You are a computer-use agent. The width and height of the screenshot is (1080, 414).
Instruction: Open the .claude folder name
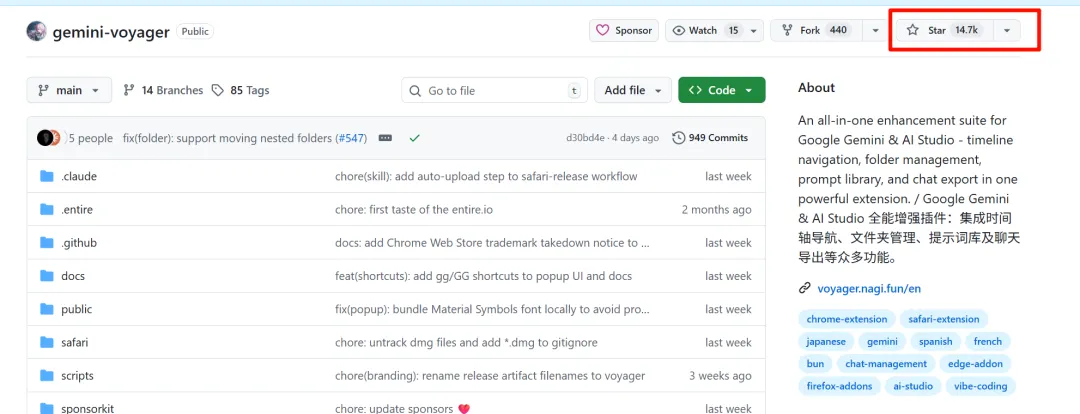tap(79, 176)
